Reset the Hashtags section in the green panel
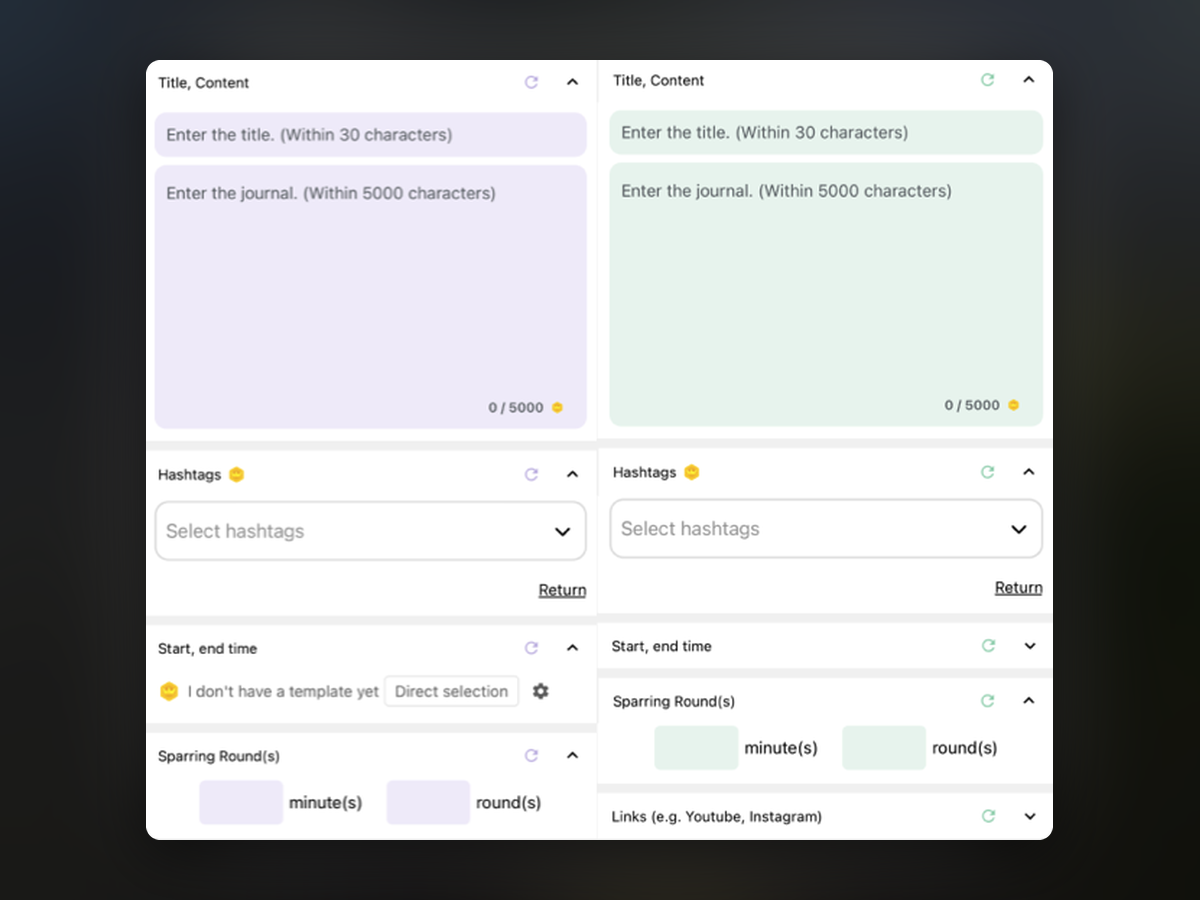 point(987,472)
